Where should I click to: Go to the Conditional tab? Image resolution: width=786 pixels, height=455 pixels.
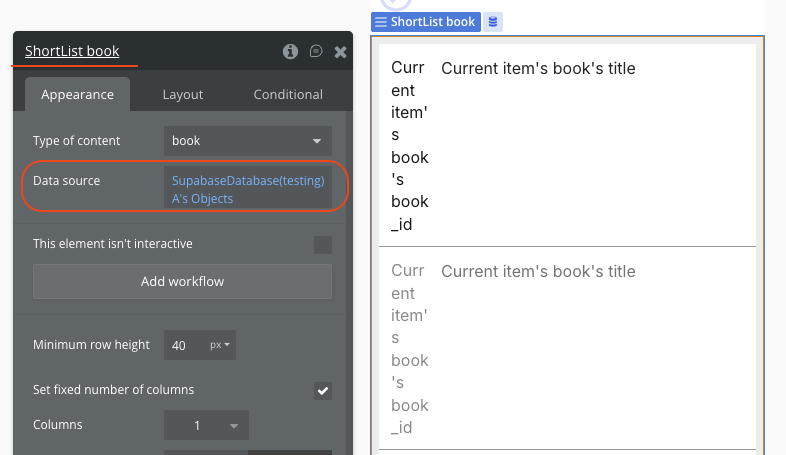point(288,94)
